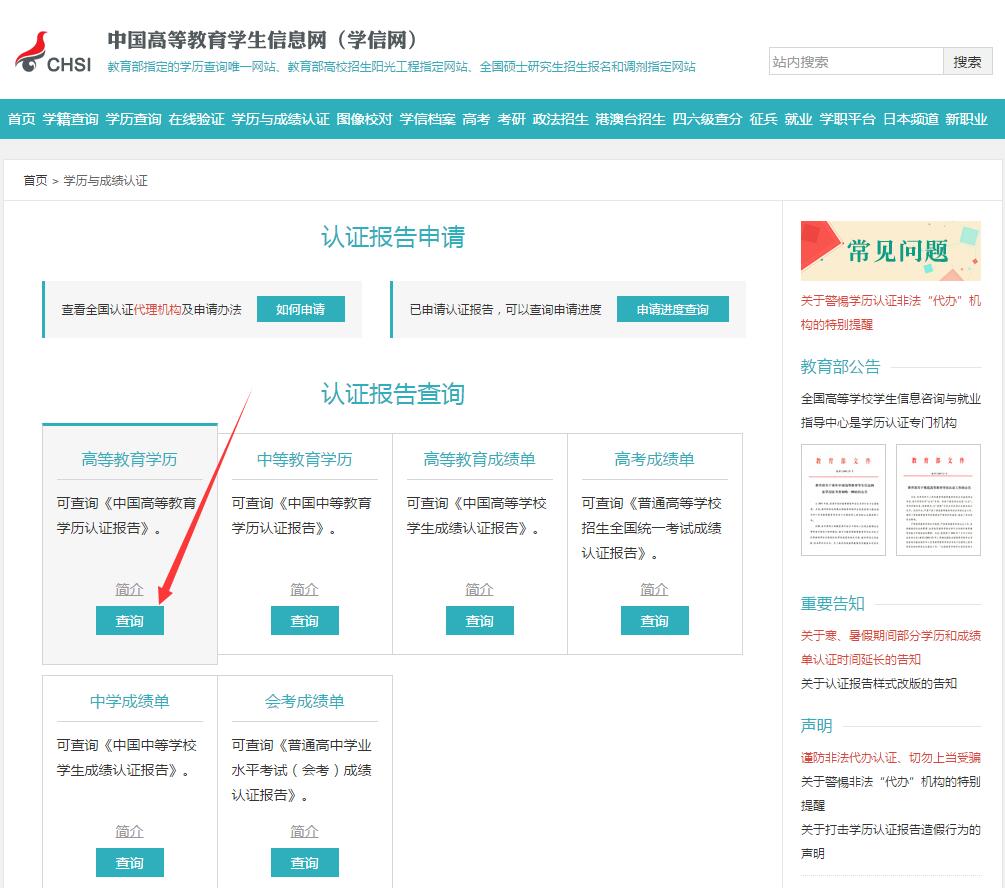The height and width of the screenshot is (888, 1005).
Task: Open the 简介 link under 高等教育成绩单
Action: [479, 589]
